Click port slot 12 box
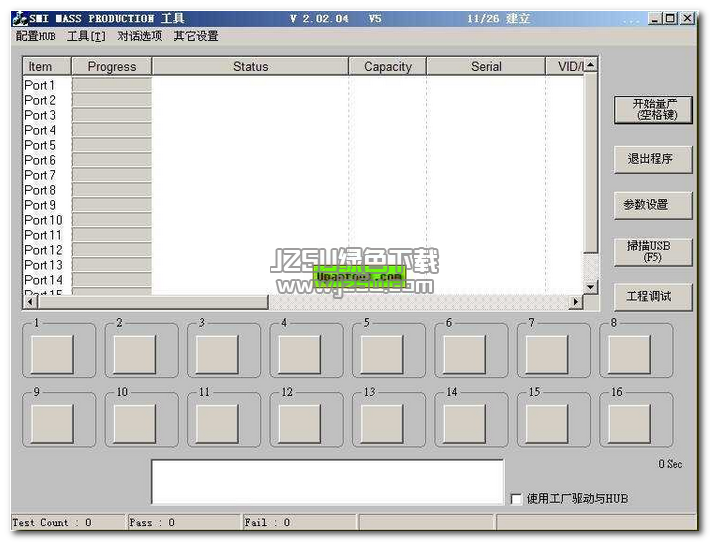710x542 pixels. 299,423
